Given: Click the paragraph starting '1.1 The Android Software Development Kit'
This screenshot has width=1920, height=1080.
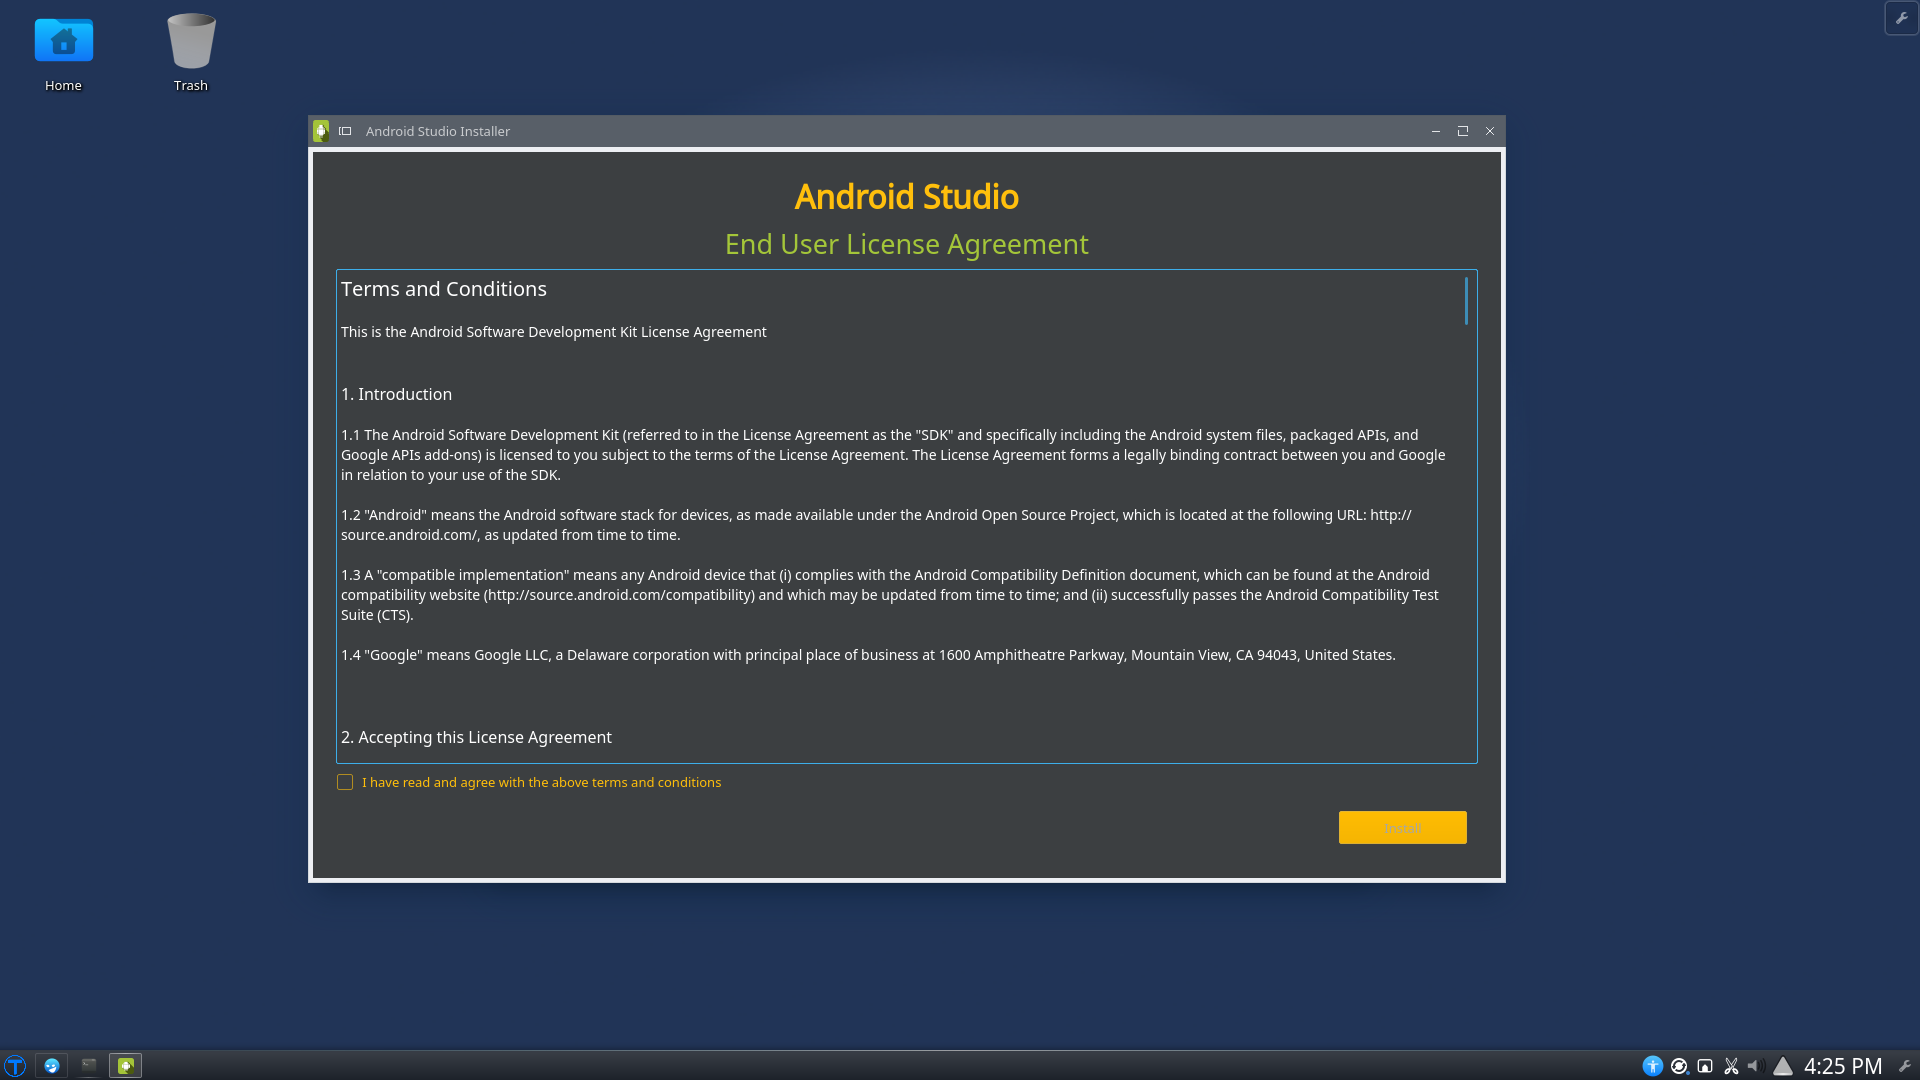Looking at the screenshot, I should [893, 455].
